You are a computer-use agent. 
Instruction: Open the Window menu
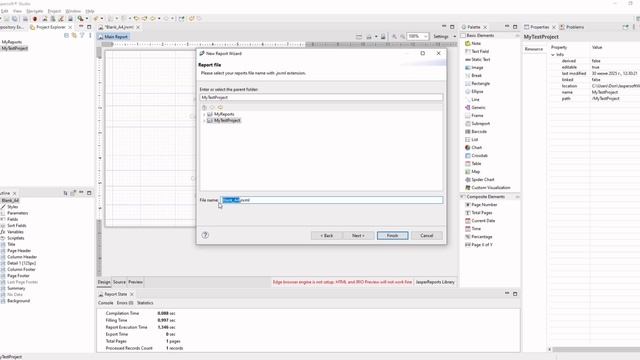pos(73,11)
